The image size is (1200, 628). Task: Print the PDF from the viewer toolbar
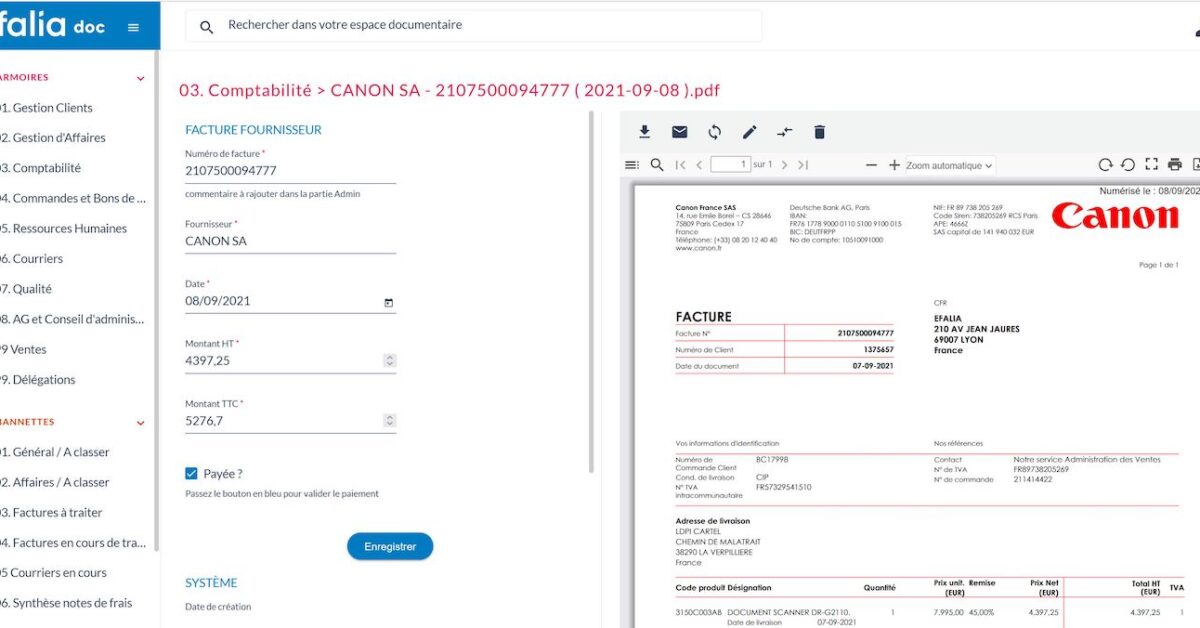tap(1176, 163)
